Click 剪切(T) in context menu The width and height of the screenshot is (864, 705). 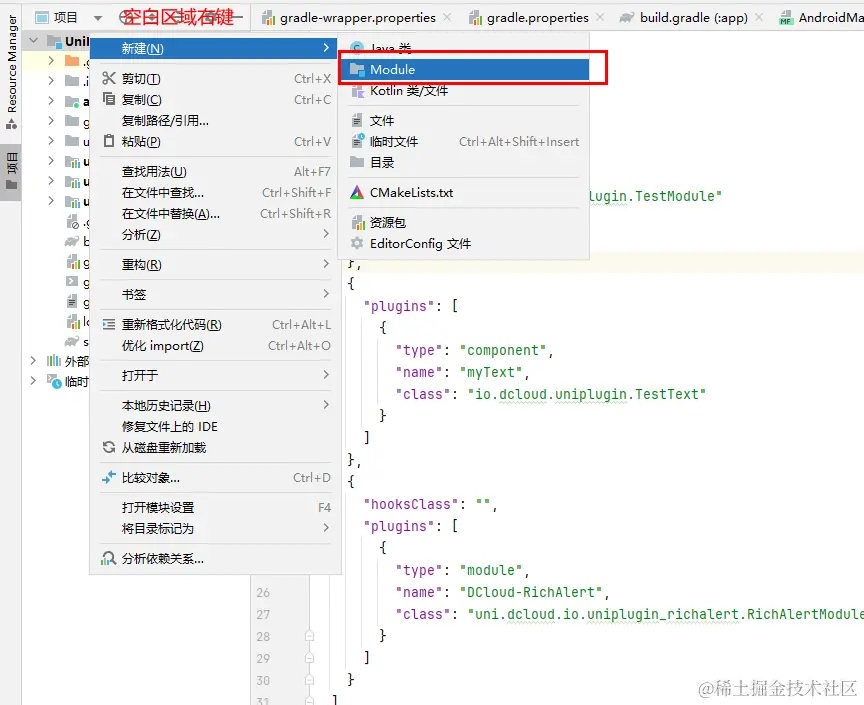pyautogui.click(x=215, y=79)
